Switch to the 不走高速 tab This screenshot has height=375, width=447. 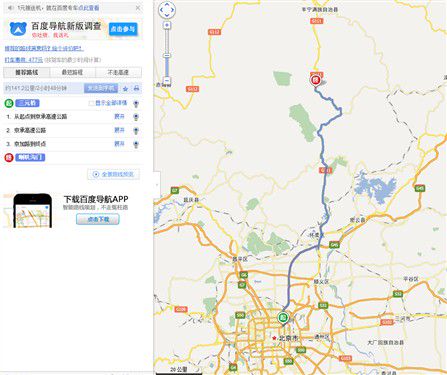(118, 72)
